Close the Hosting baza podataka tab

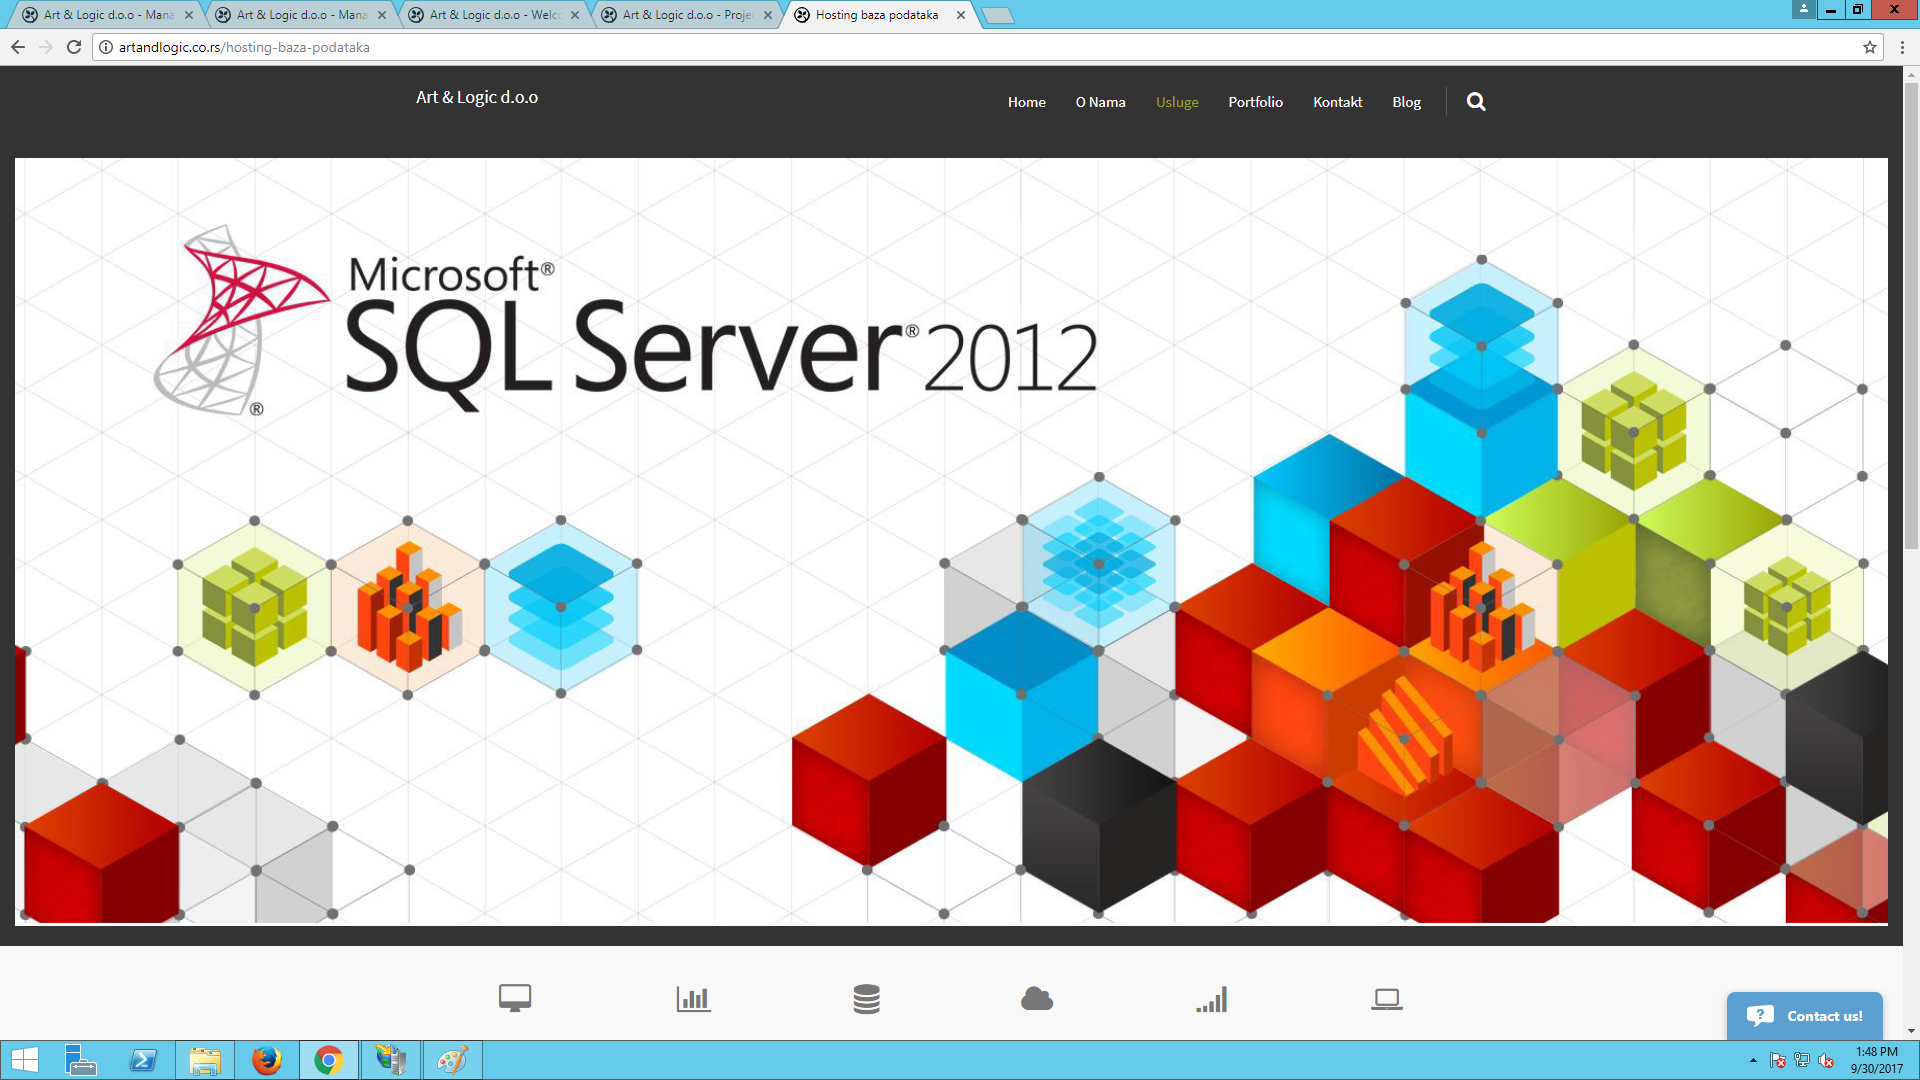(x=961, y=15)
